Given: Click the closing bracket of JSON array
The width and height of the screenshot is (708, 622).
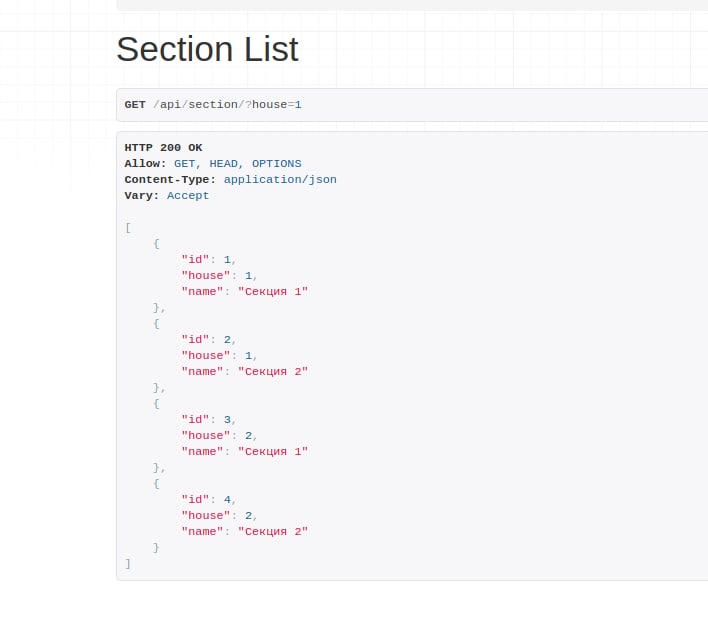Looking at the screenshot, I should [128, 564].
